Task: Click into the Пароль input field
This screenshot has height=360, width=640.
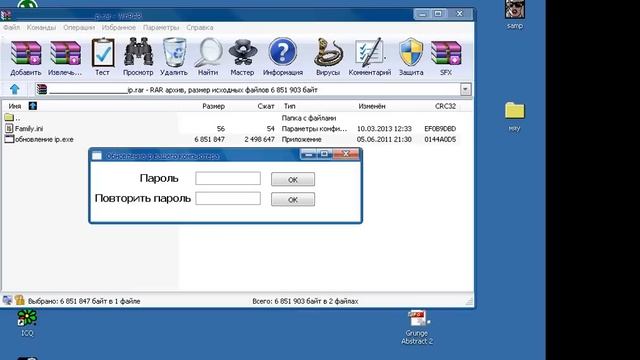Action: point(228,178)
